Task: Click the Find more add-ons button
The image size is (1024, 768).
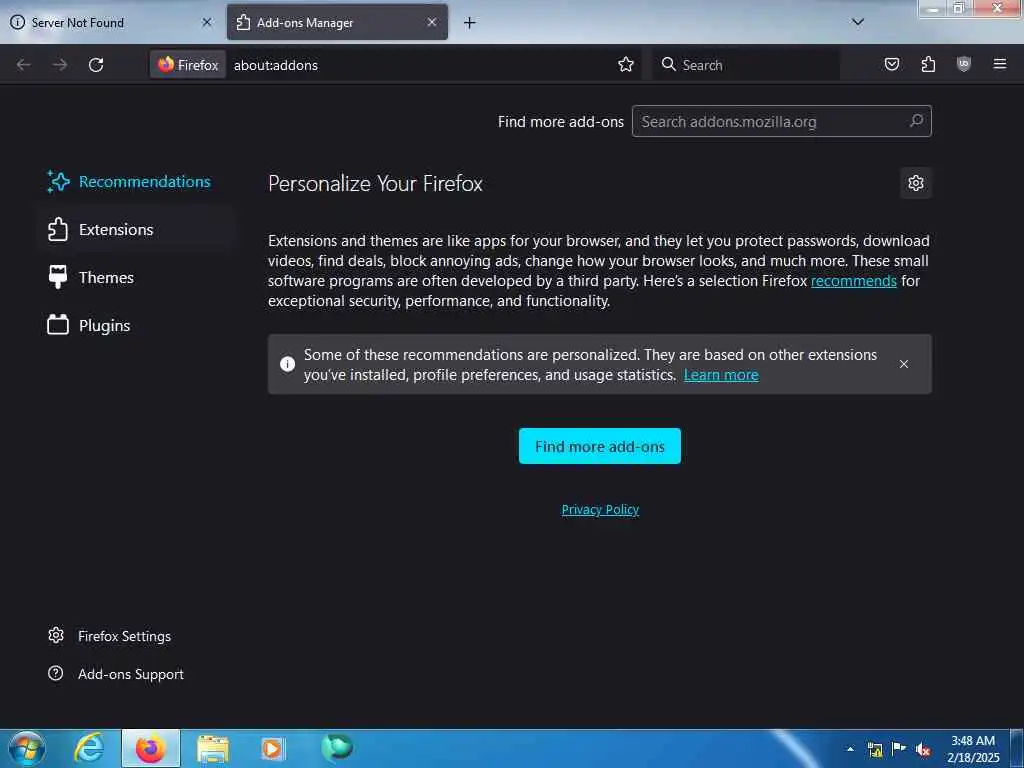Action: (600, 446)
